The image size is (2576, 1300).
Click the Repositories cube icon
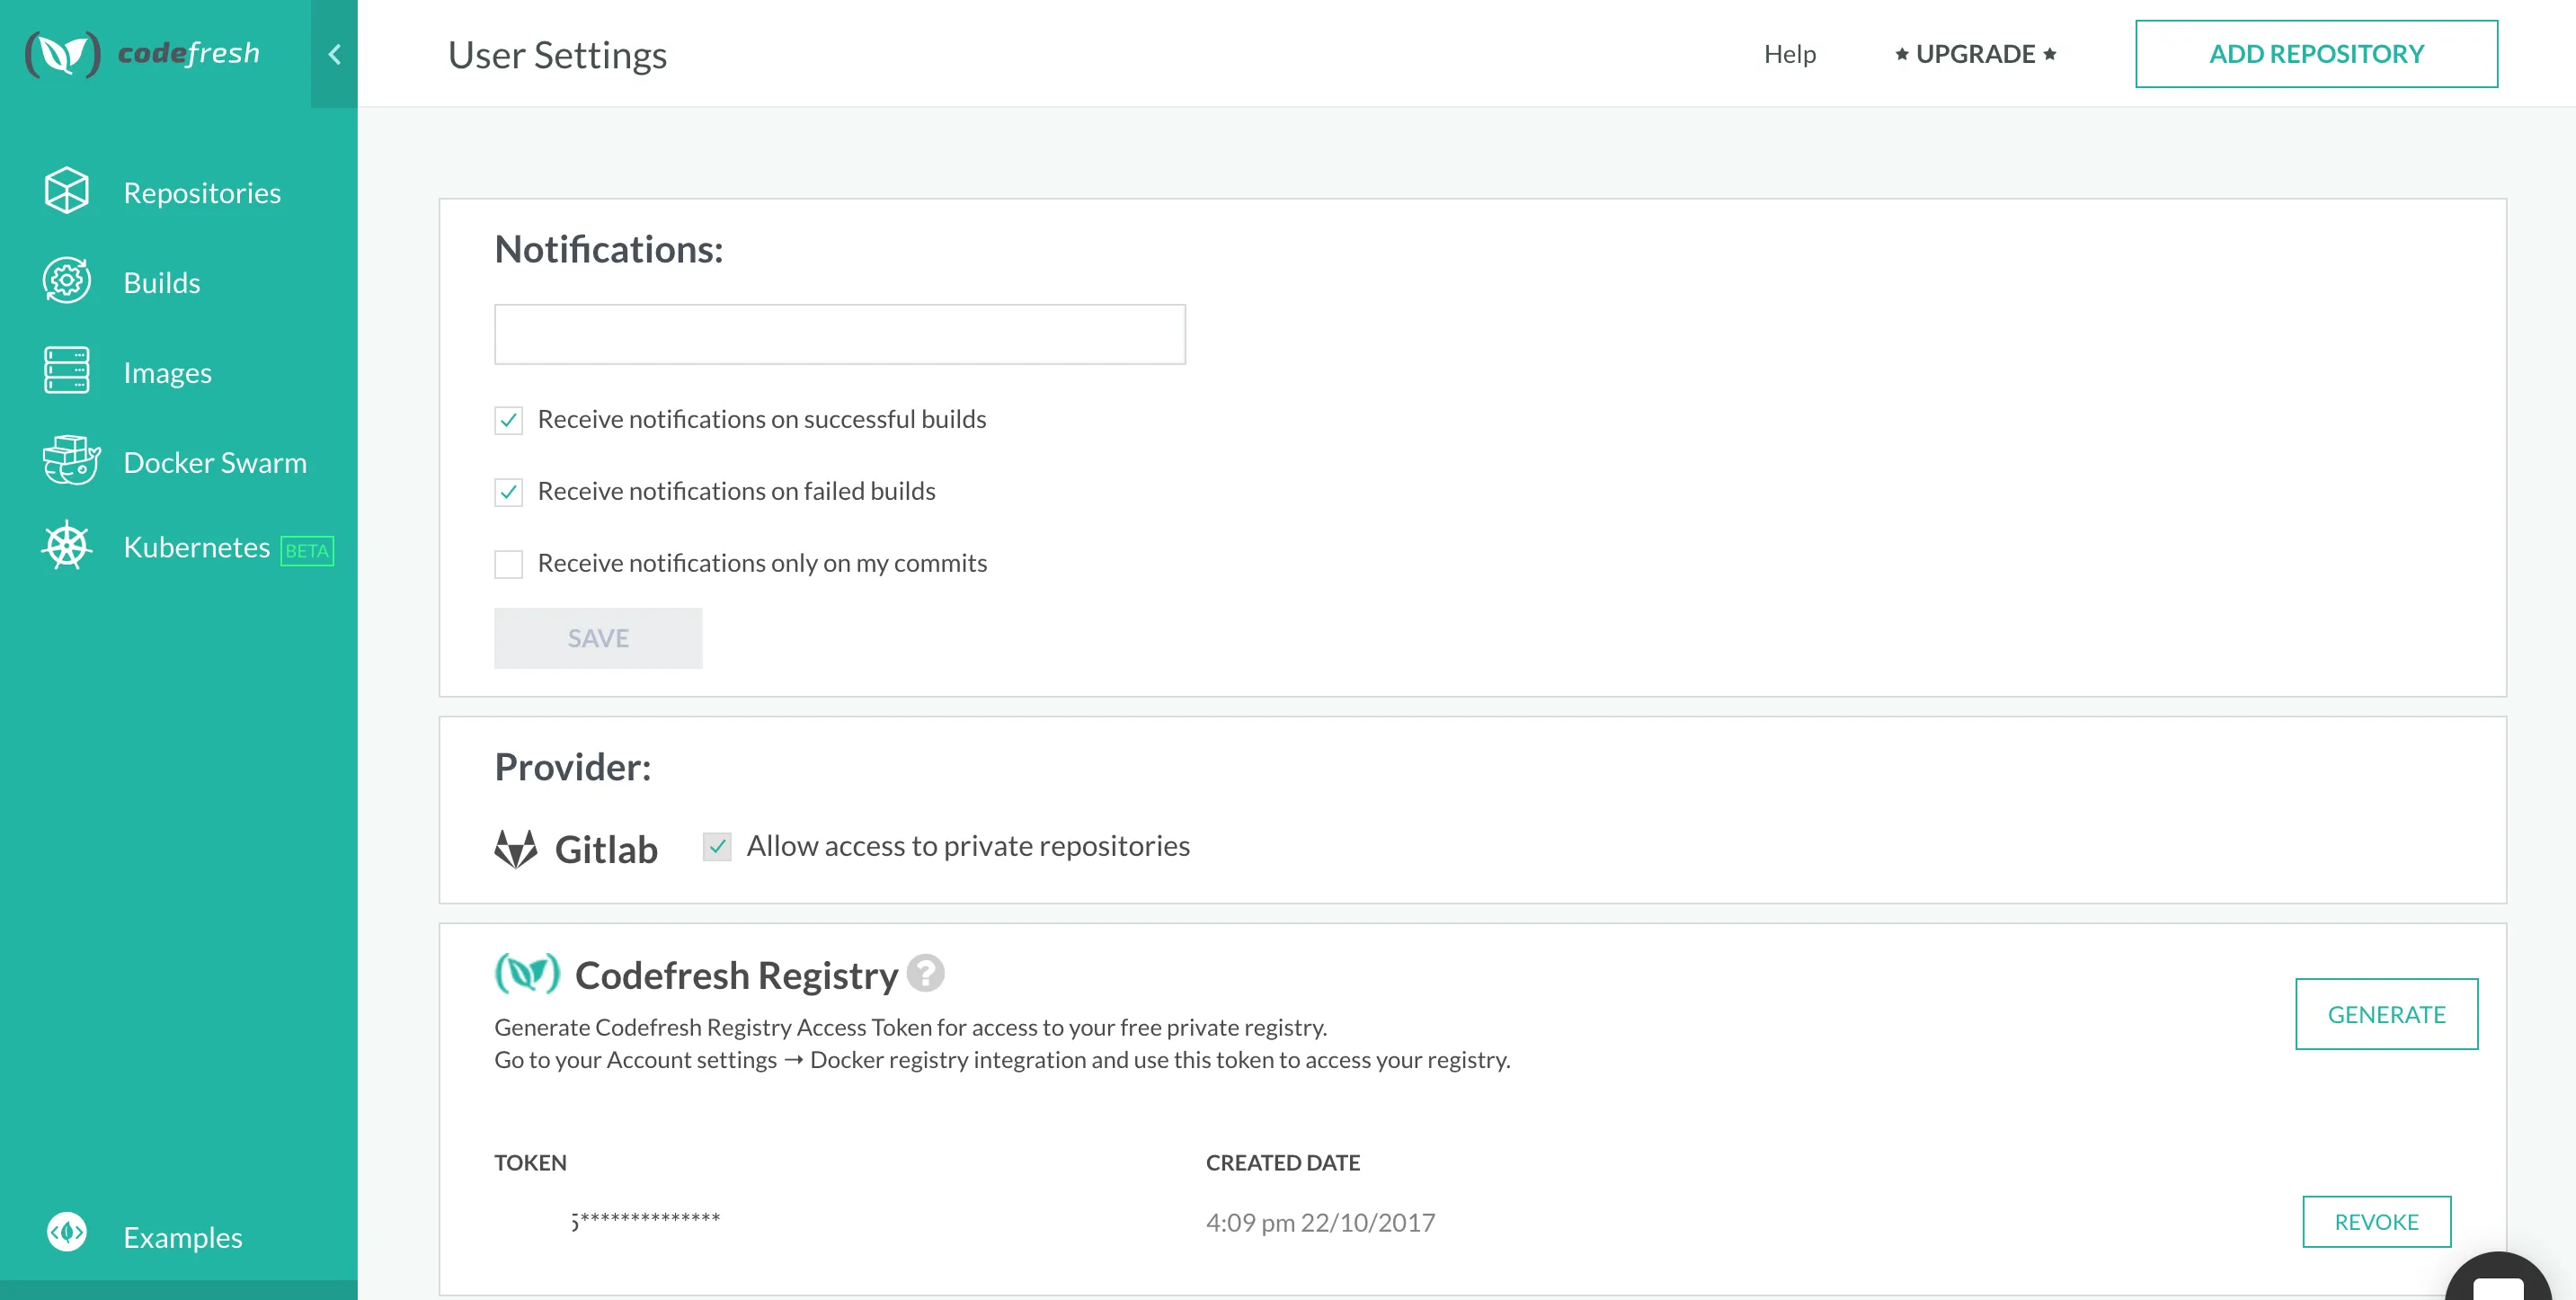point(67,191)
